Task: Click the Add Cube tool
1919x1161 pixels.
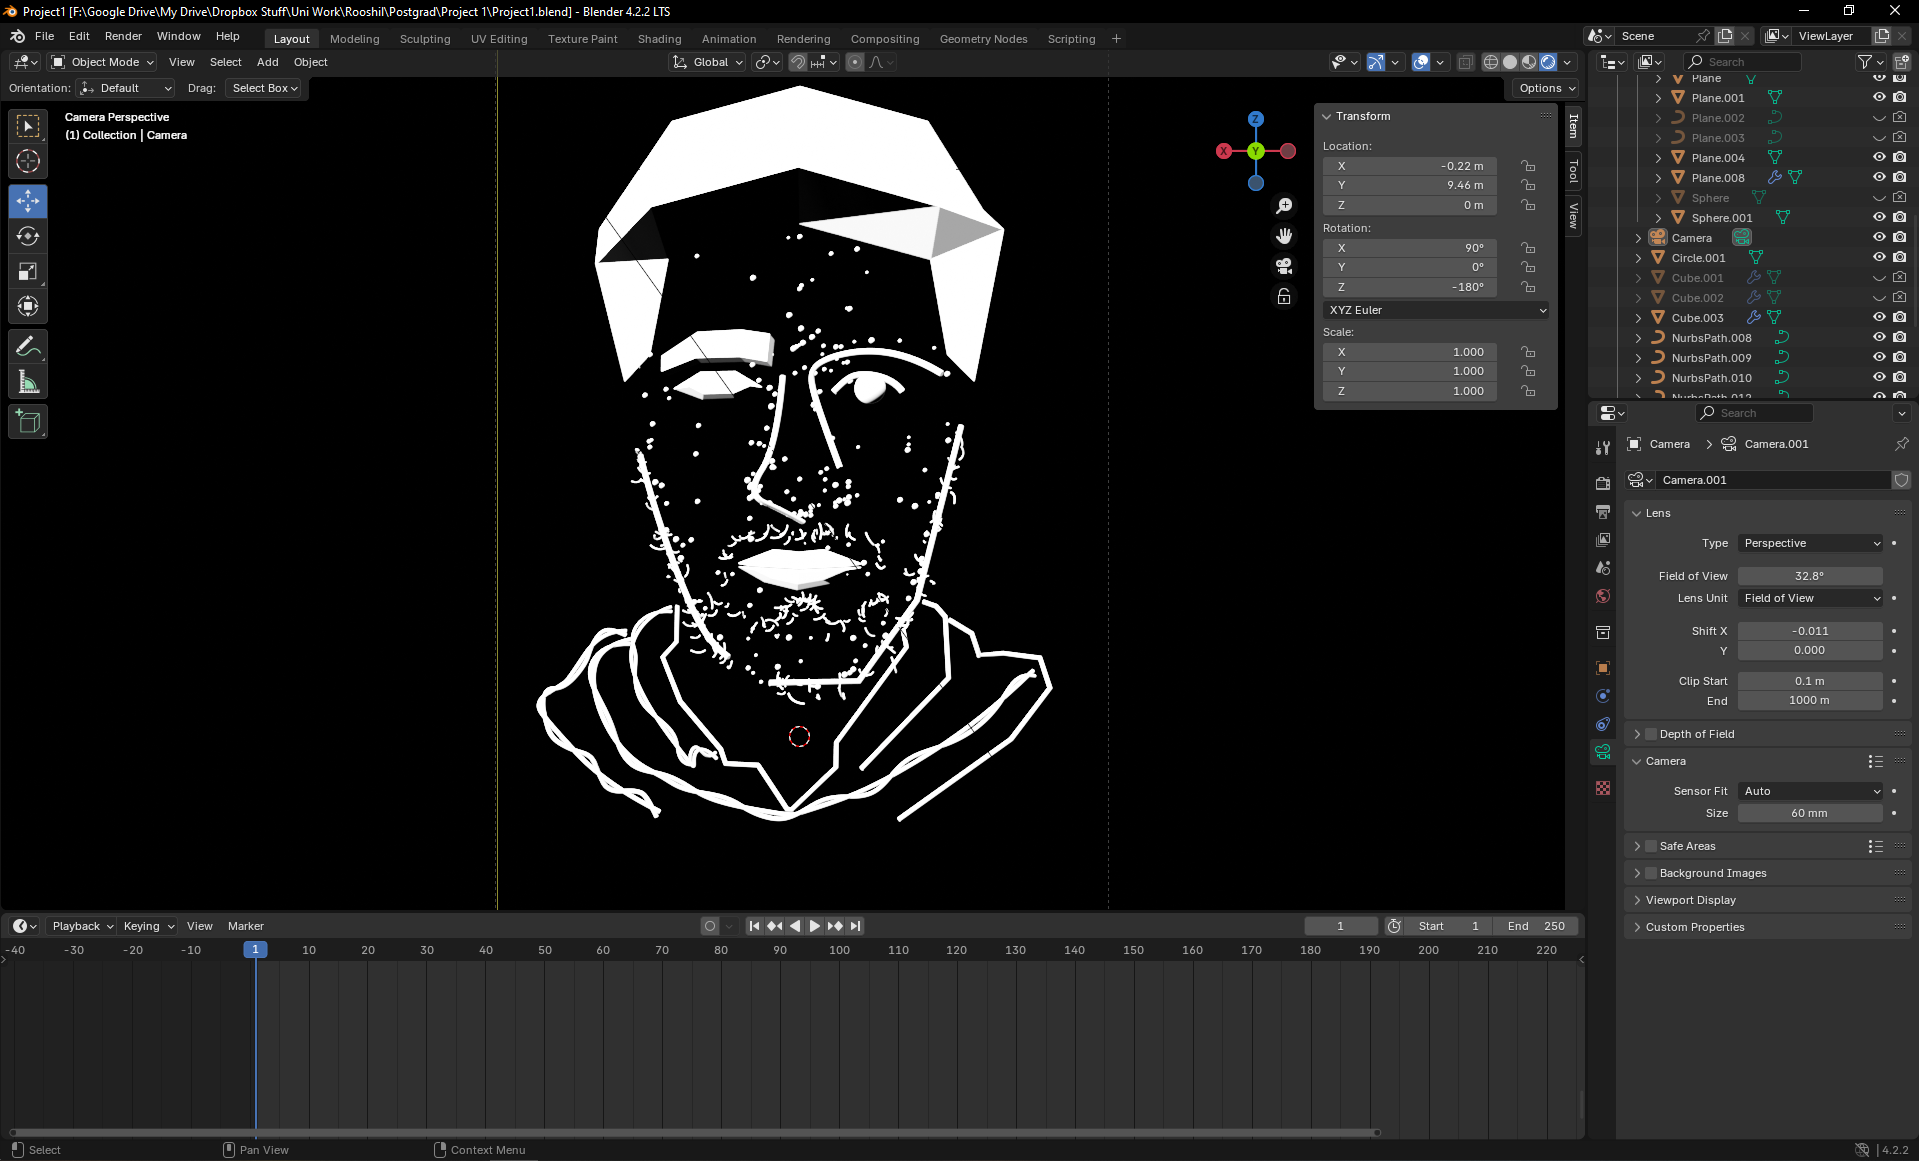Action: (x=28, y=422)
